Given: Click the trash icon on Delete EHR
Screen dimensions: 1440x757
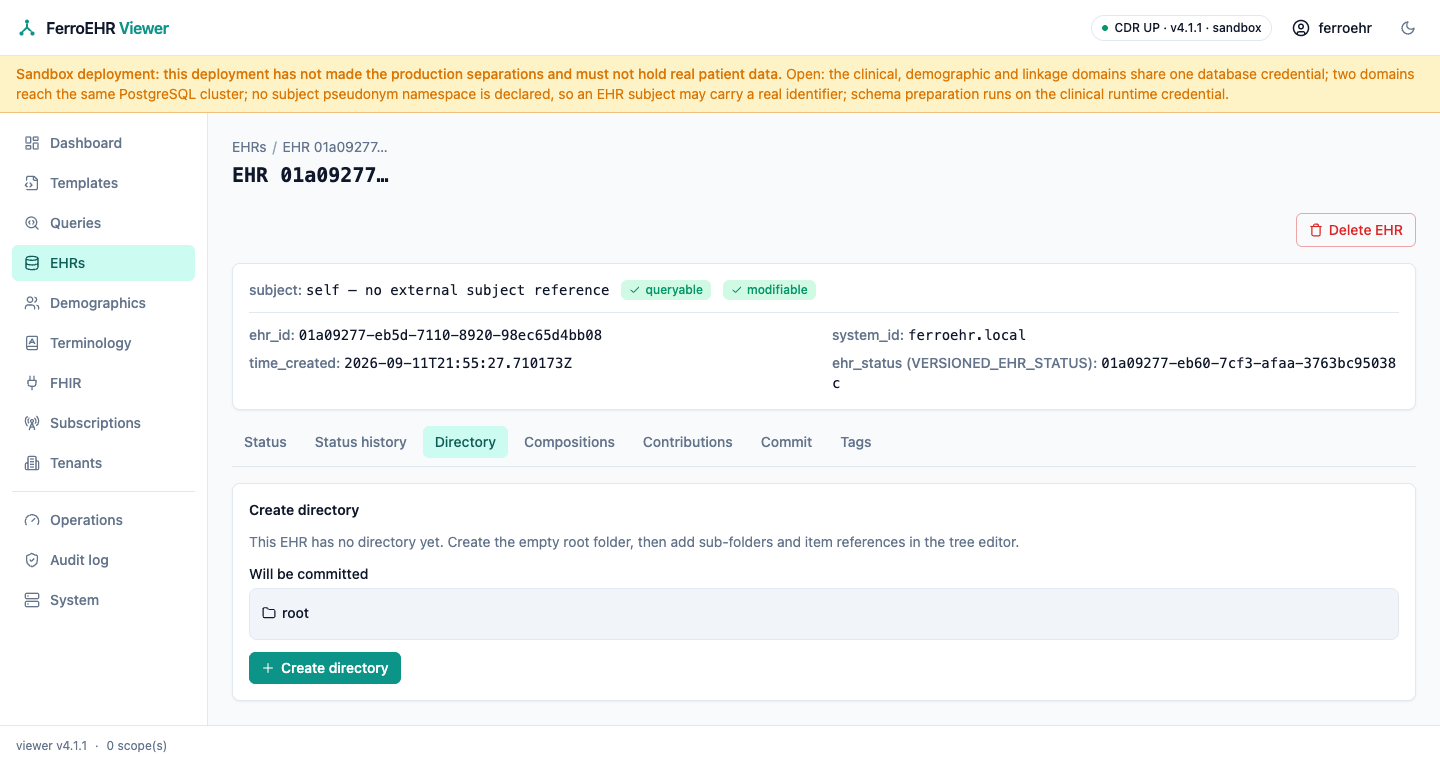Looking at the screenshot, I should point(1316,230).
